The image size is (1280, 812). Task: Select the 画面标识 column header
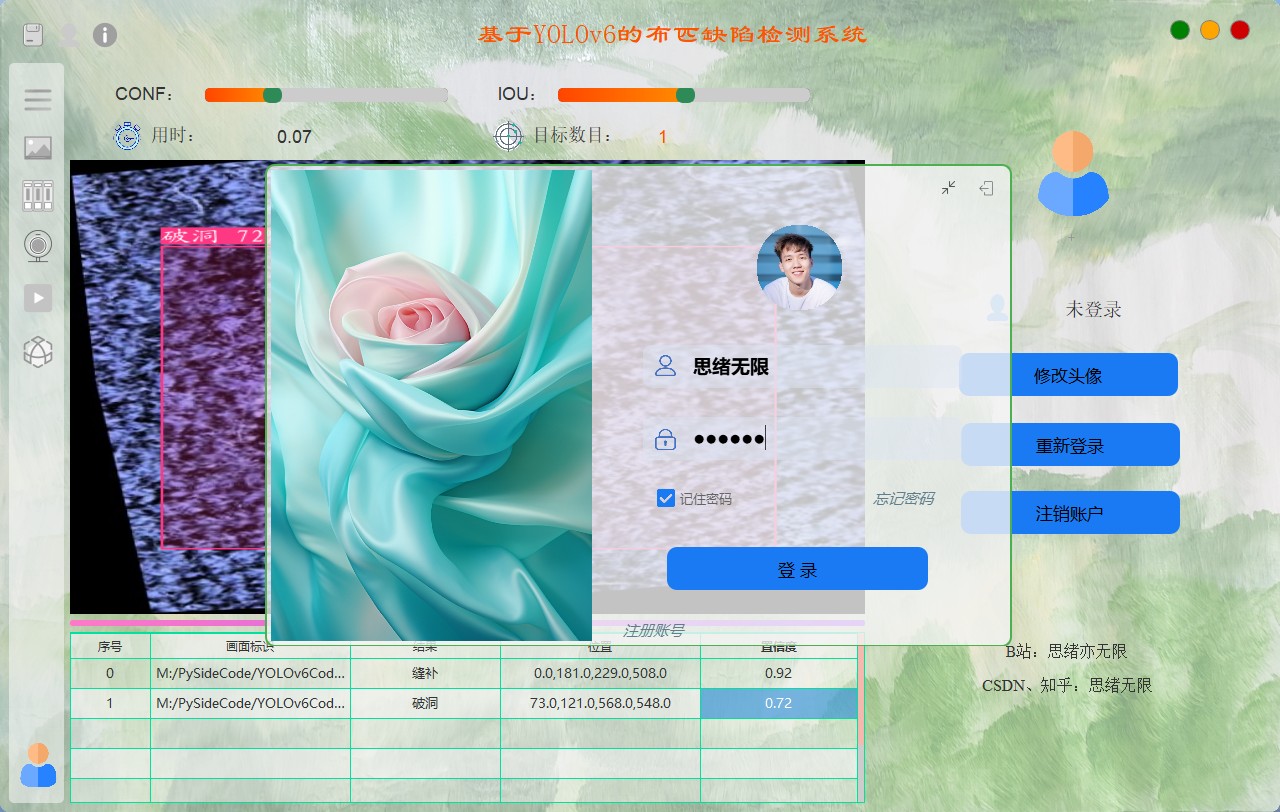(x=250, y=646)
